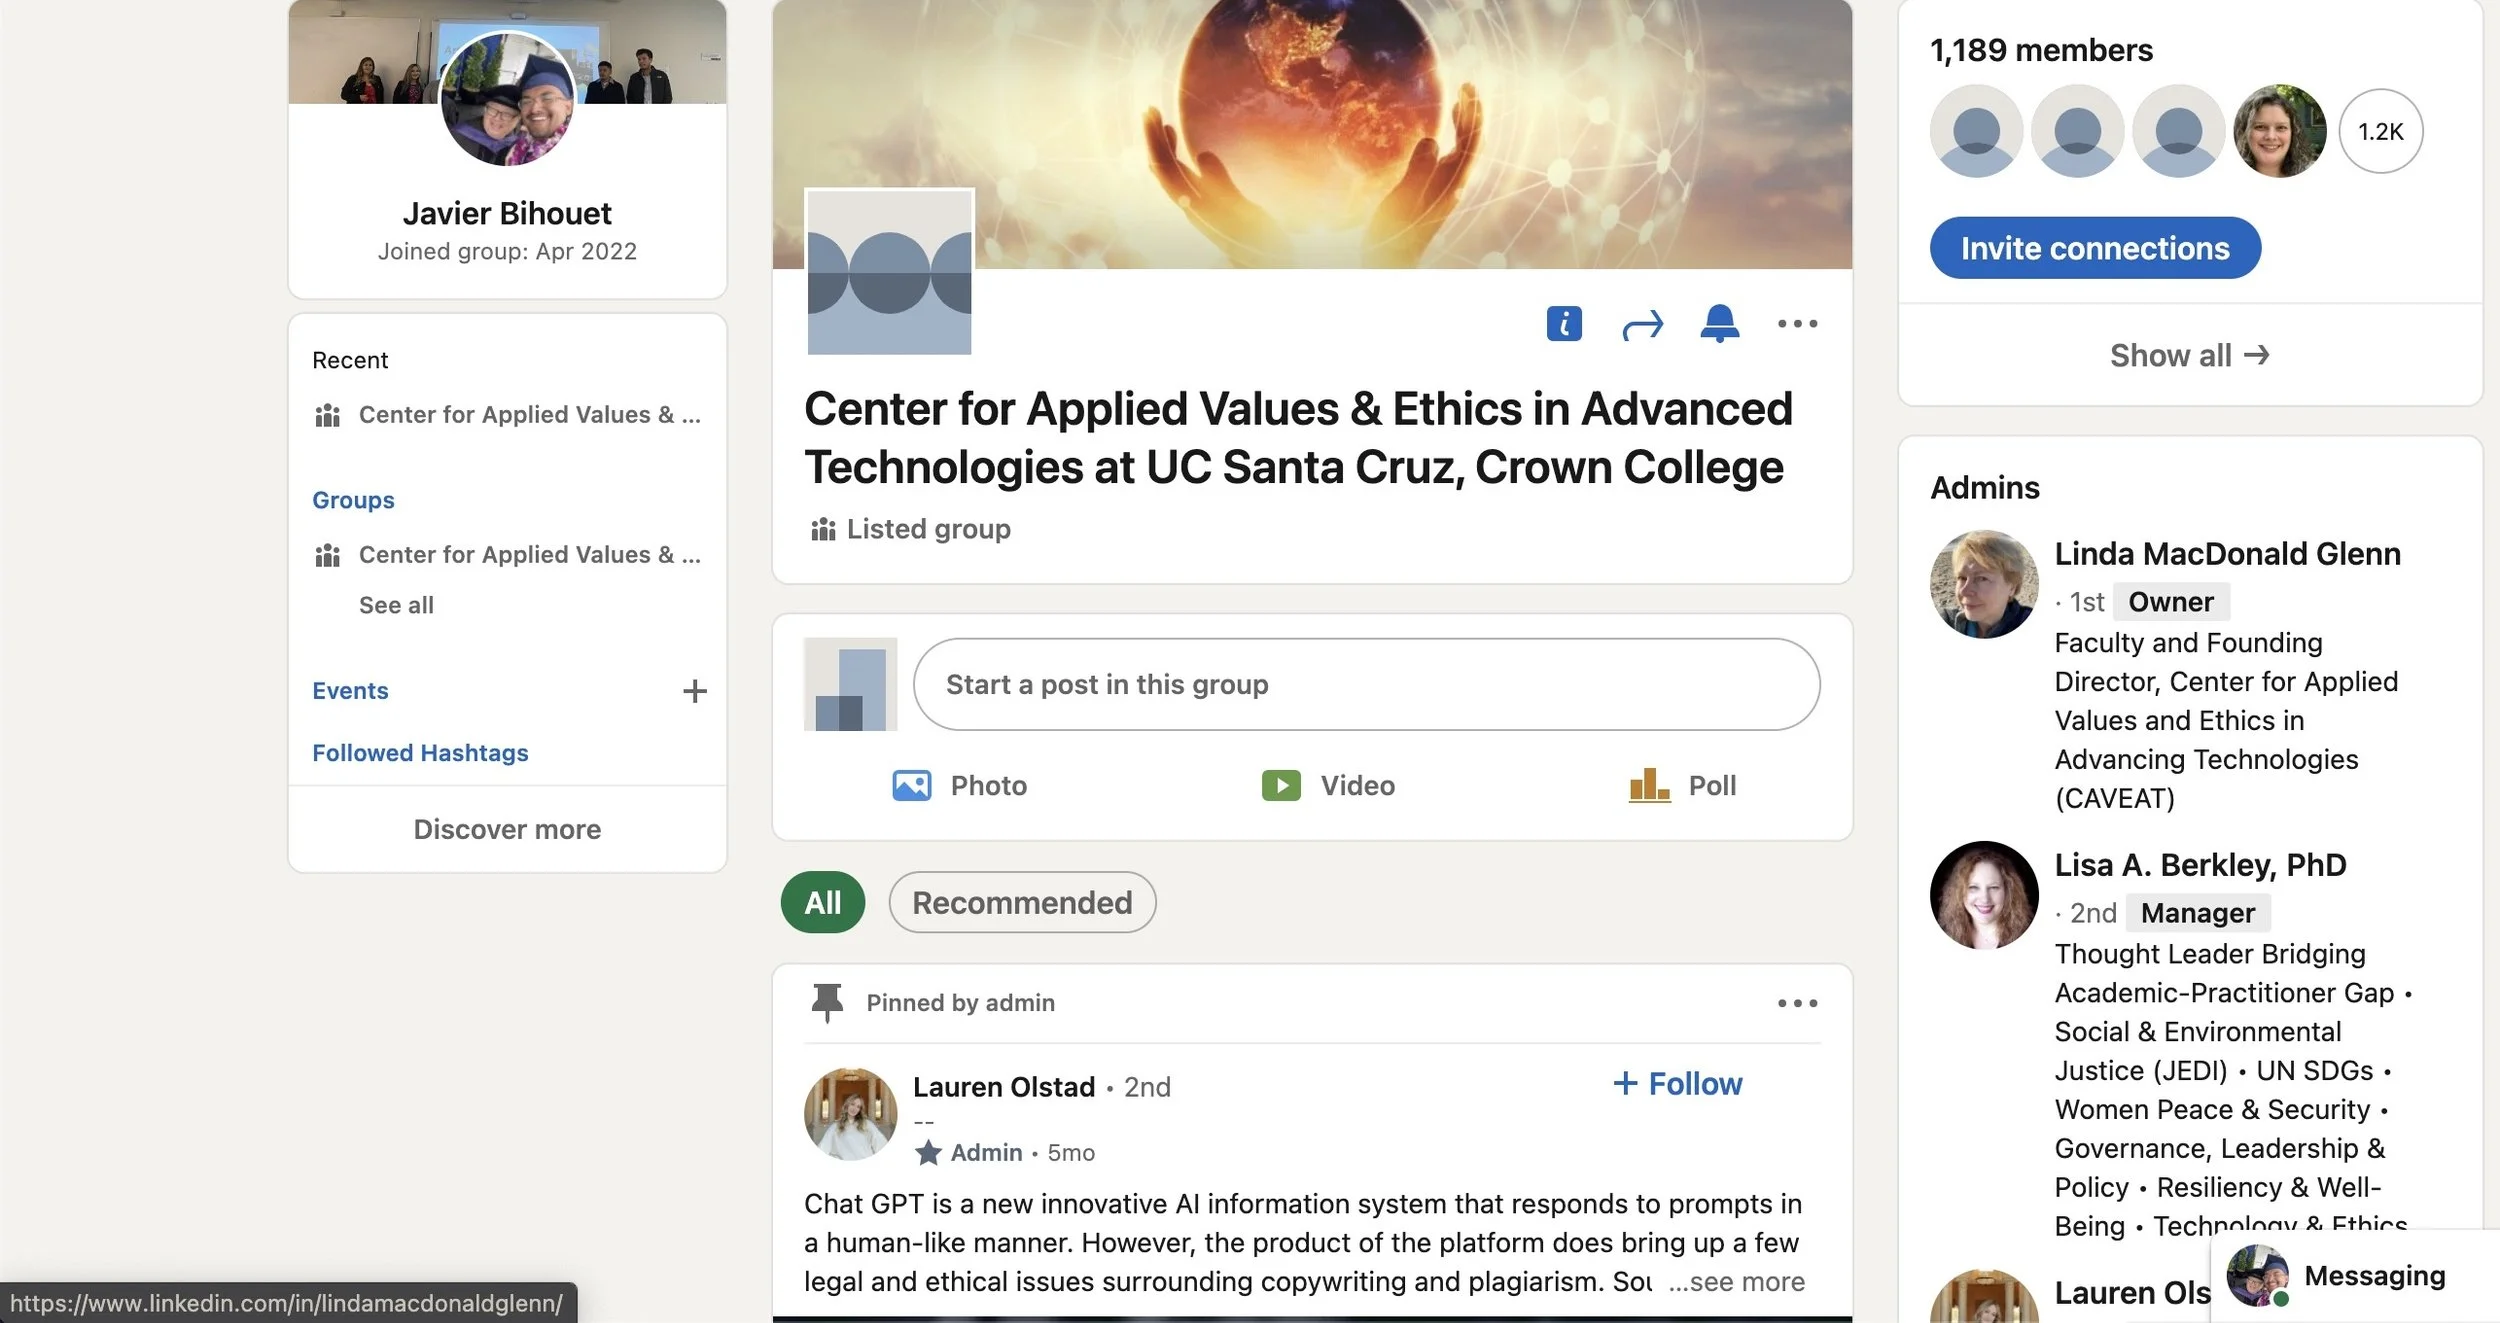Open the Followed Hashtags link

click(x=420, y=753)
